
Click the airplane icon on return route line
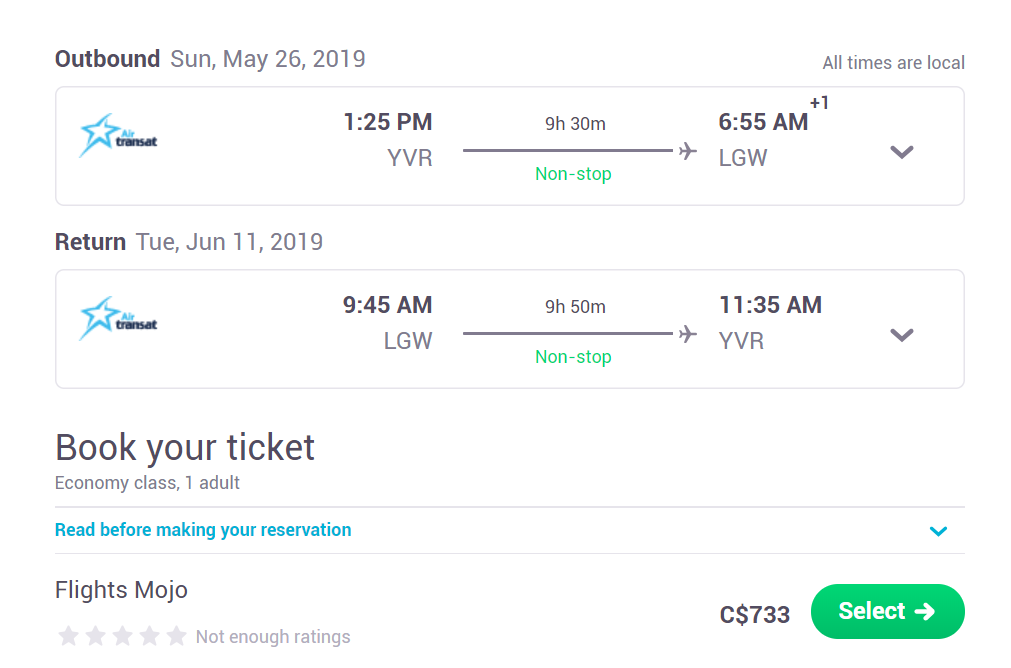pyautogui.click(x=688, y=334)
